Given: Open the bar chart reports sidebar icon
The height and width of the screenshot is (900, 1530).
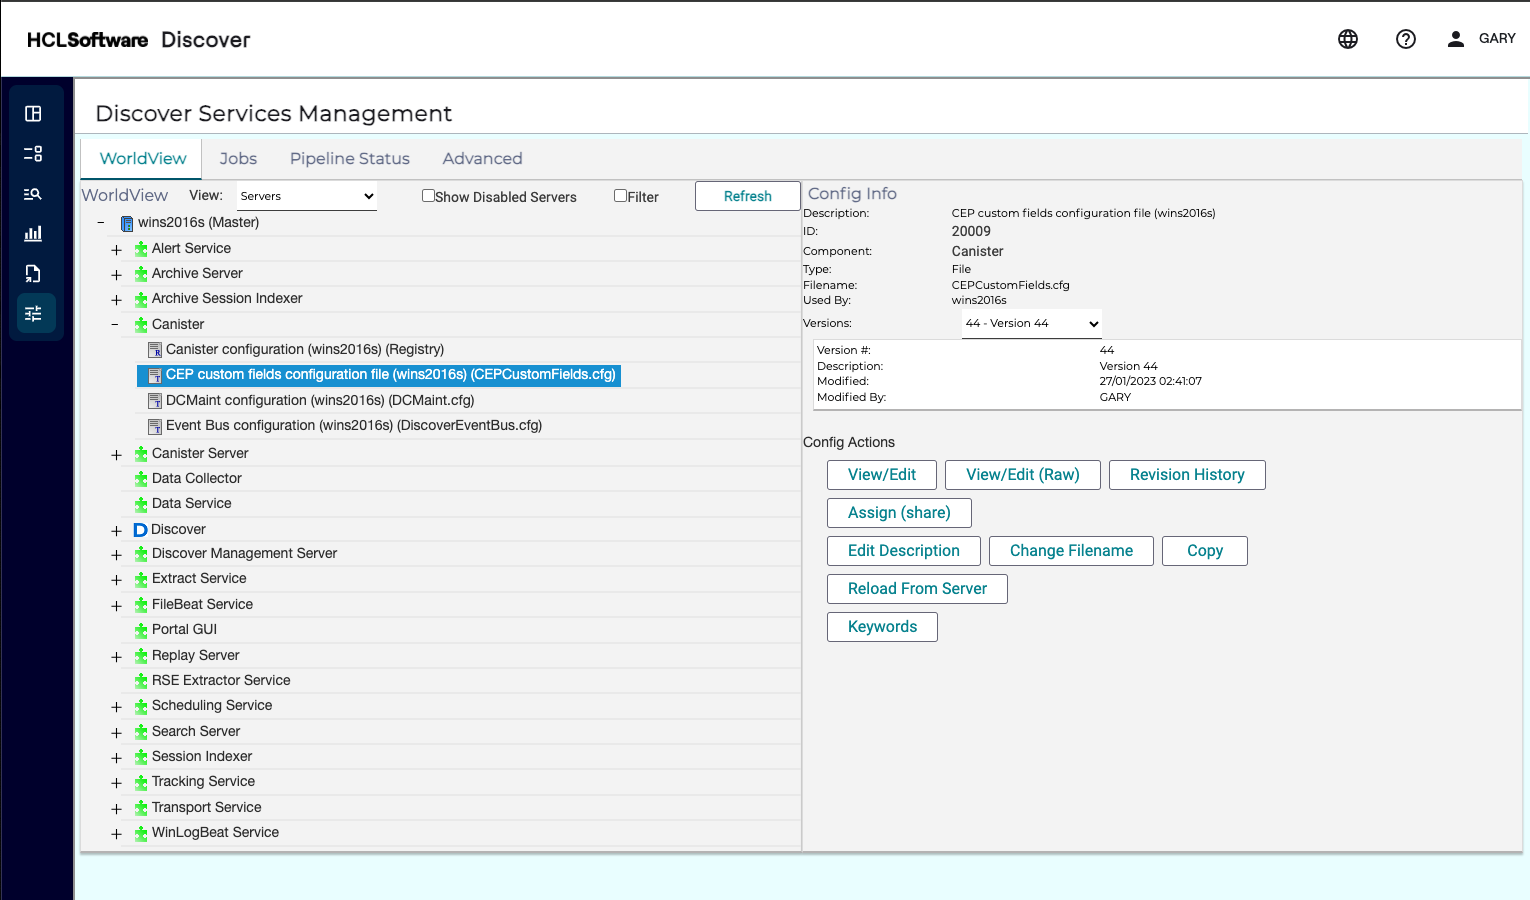Looking at the screenshot, I should [x=33, y=234].
